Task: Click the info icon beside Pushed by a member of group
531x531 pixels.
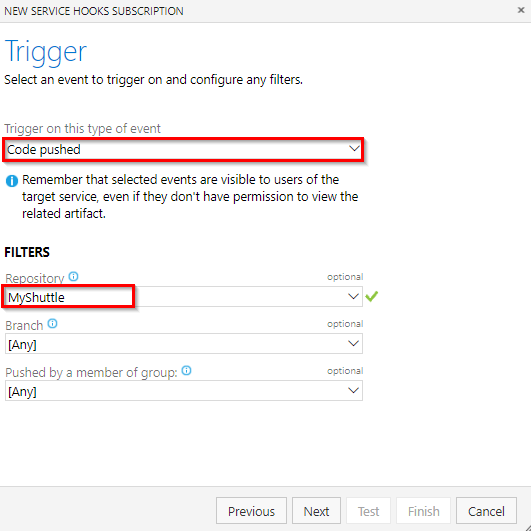Action: pos(187,370)
